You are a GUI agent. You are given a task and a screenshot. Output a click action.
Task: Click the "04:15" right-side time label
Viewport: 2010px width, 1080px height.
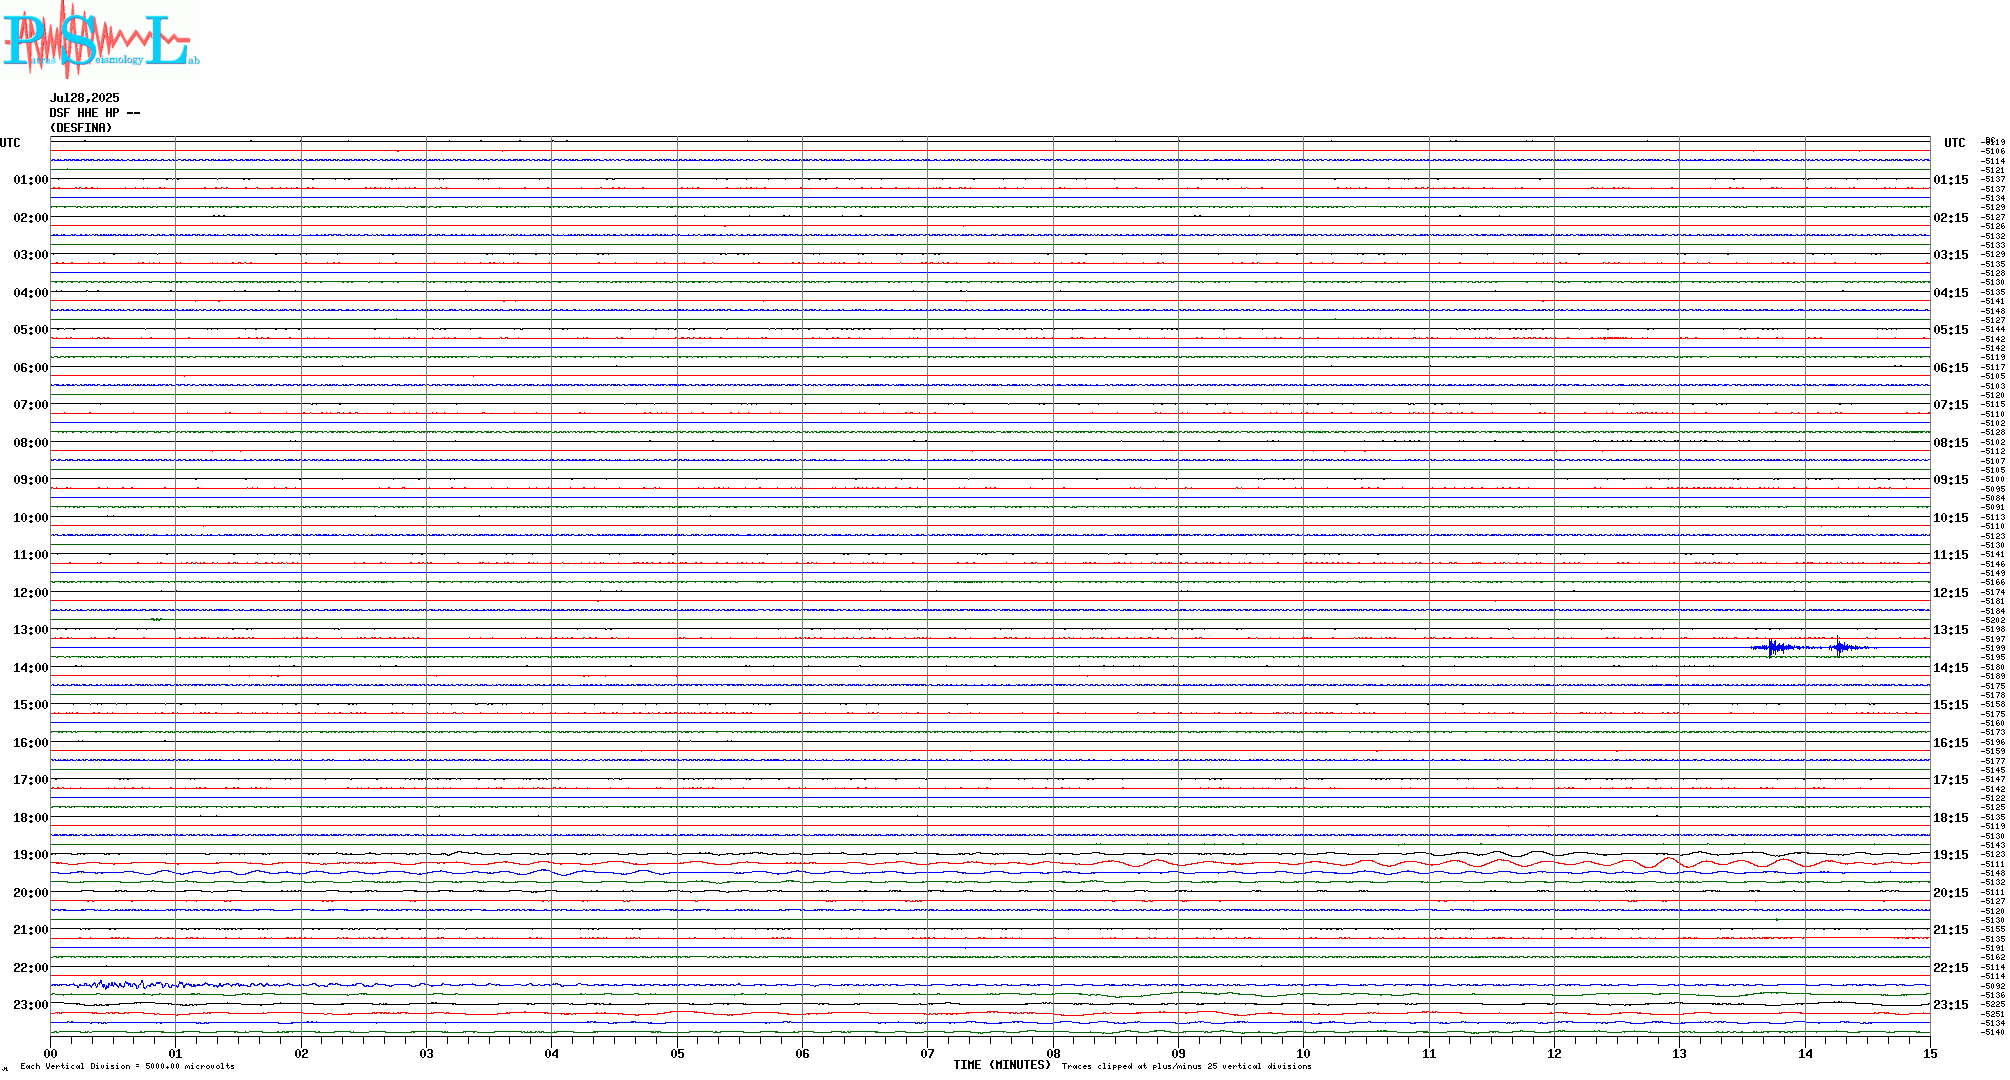(x=1951, y=293)
